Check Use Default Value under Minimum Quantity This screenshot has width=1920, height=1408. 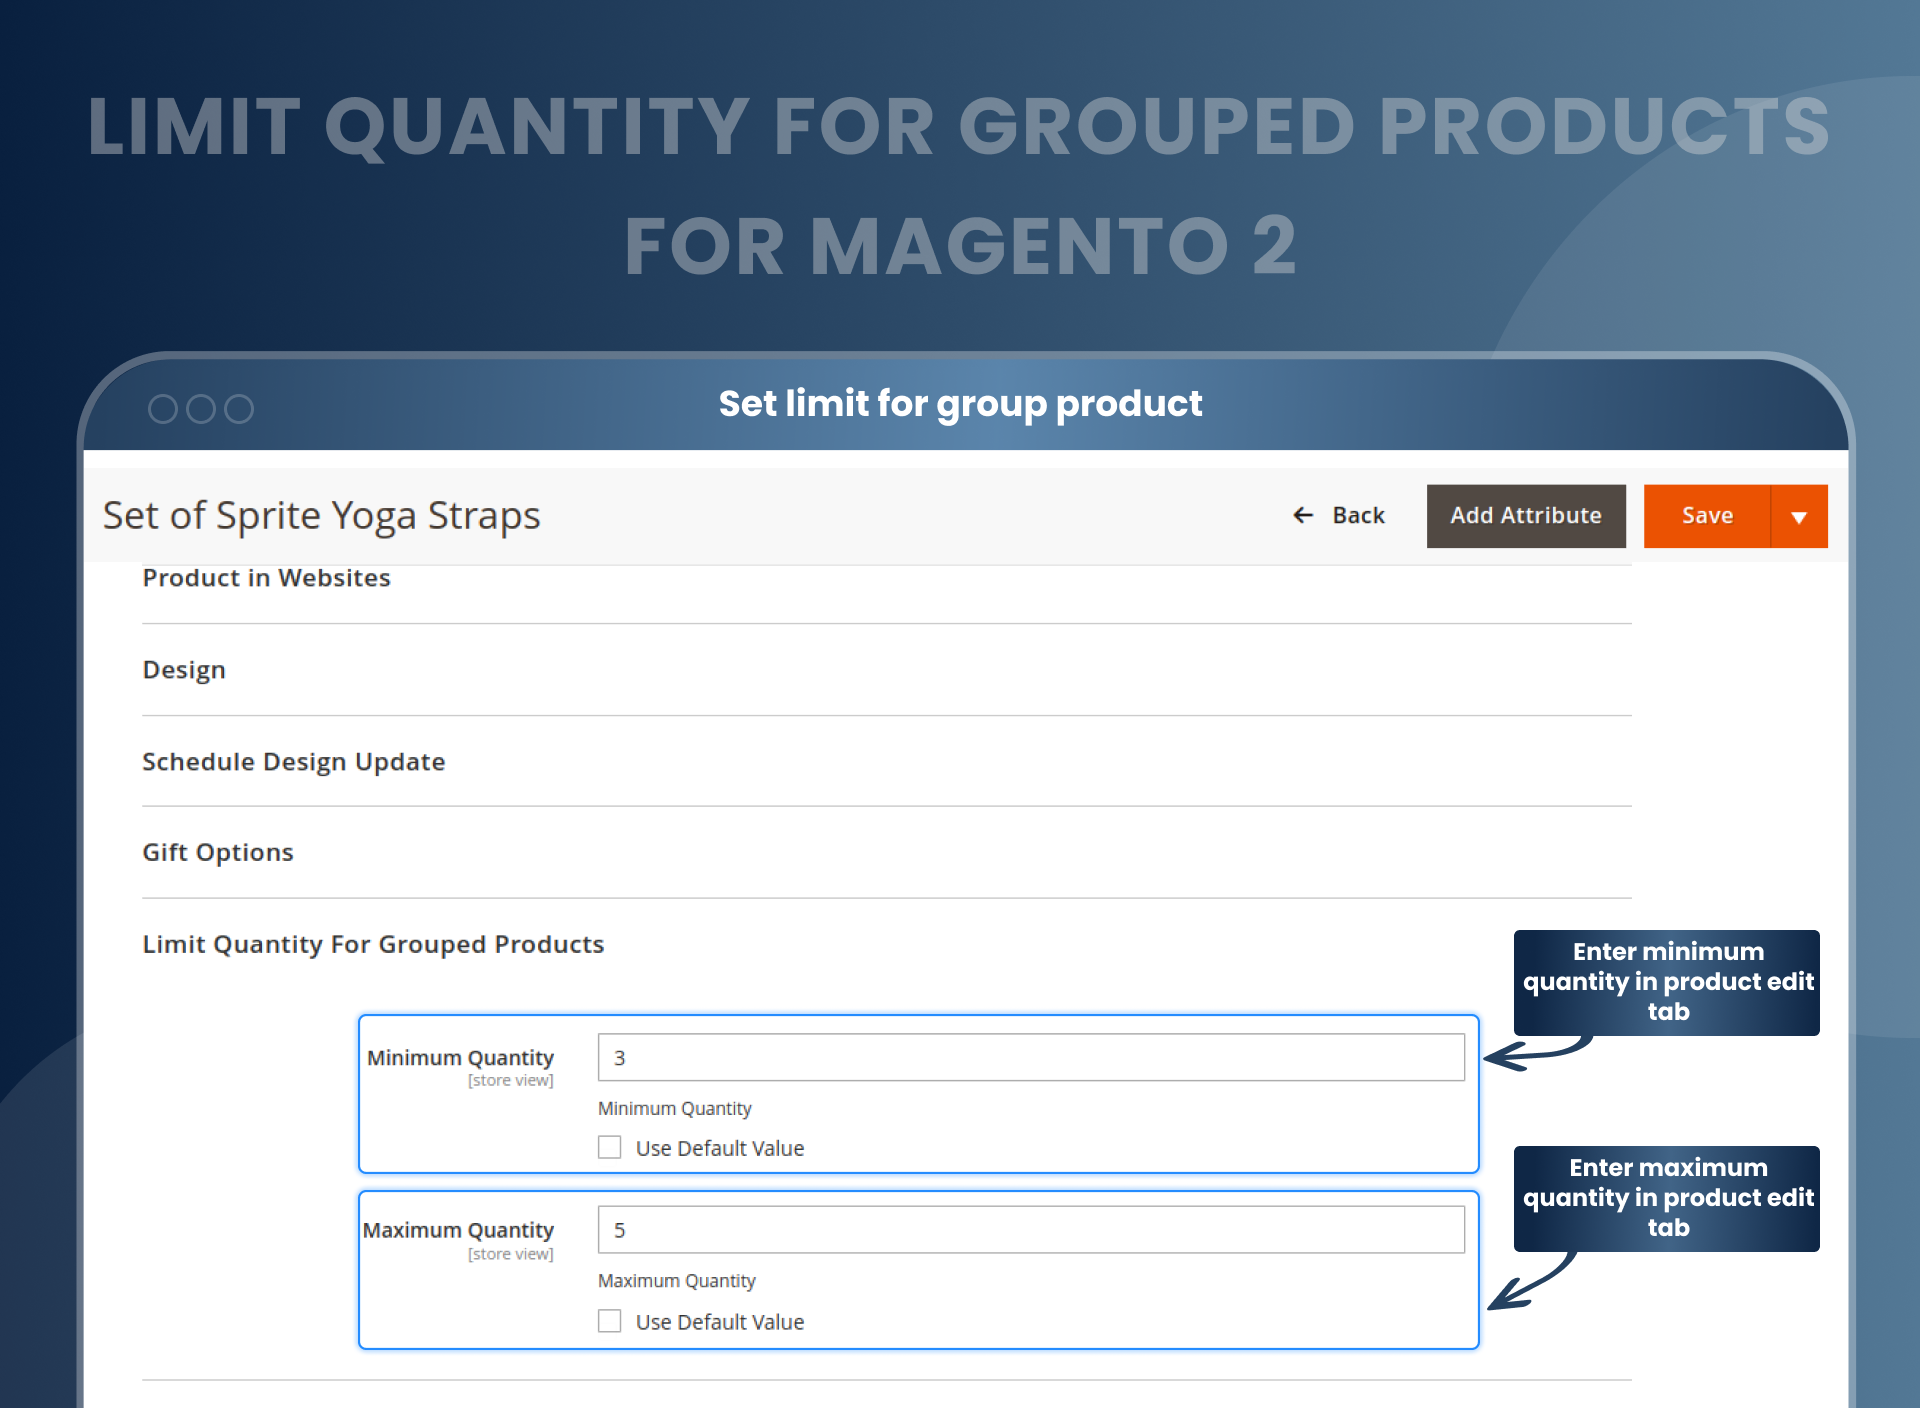pyautogui.click(x=610, y=1147)
